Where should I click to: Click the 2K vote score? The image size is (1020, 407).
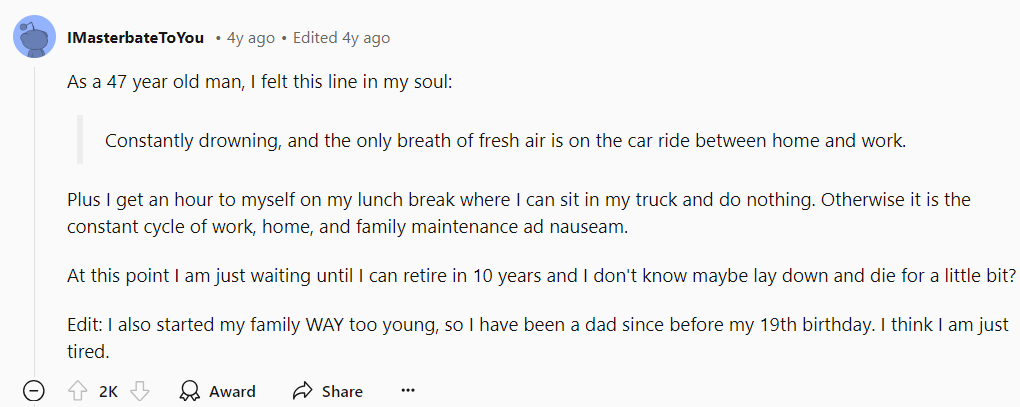click(109, 391)
